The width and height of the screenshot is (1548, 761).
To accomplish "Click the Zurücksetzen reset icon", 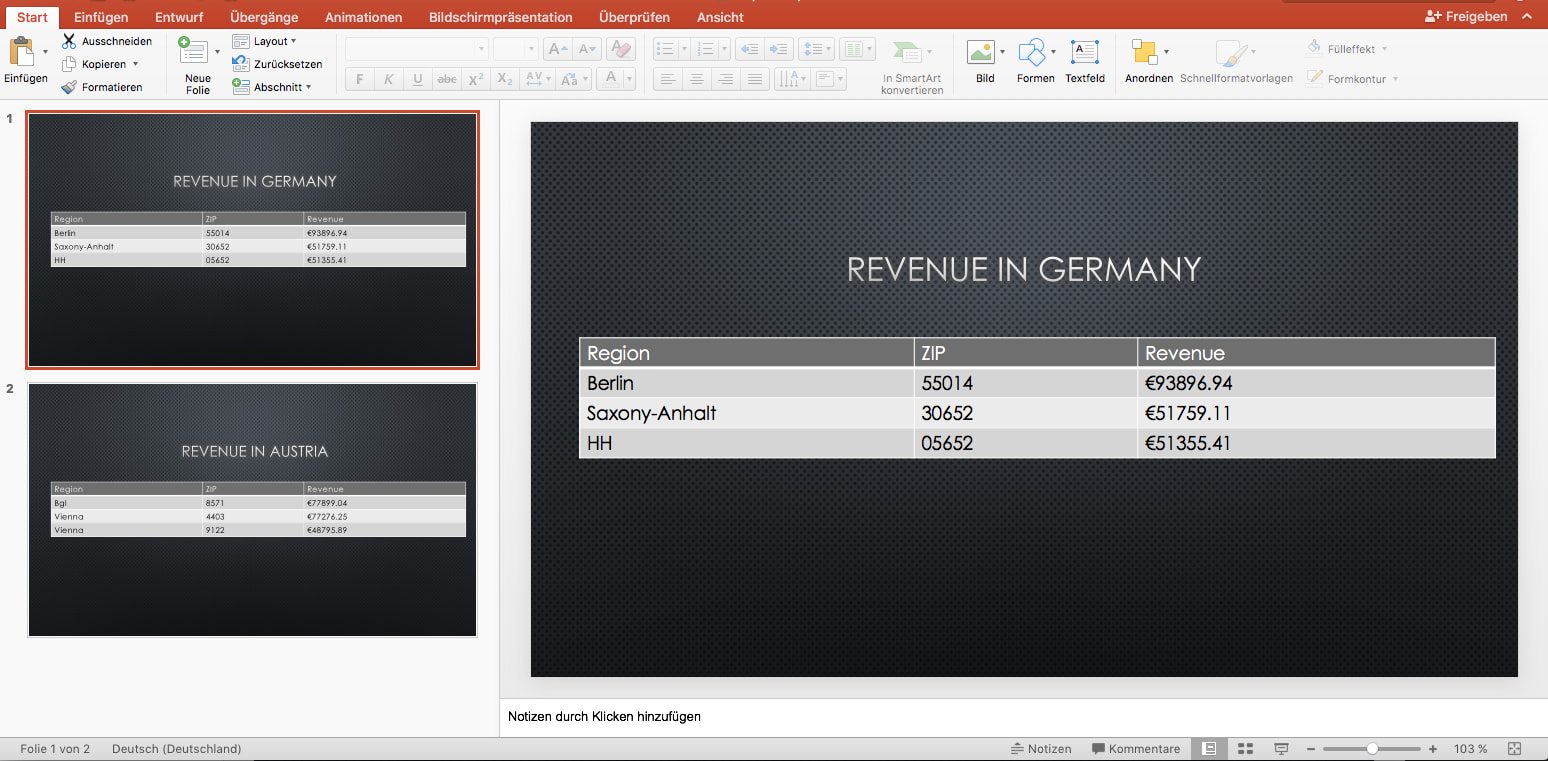I will coord(243,64).
